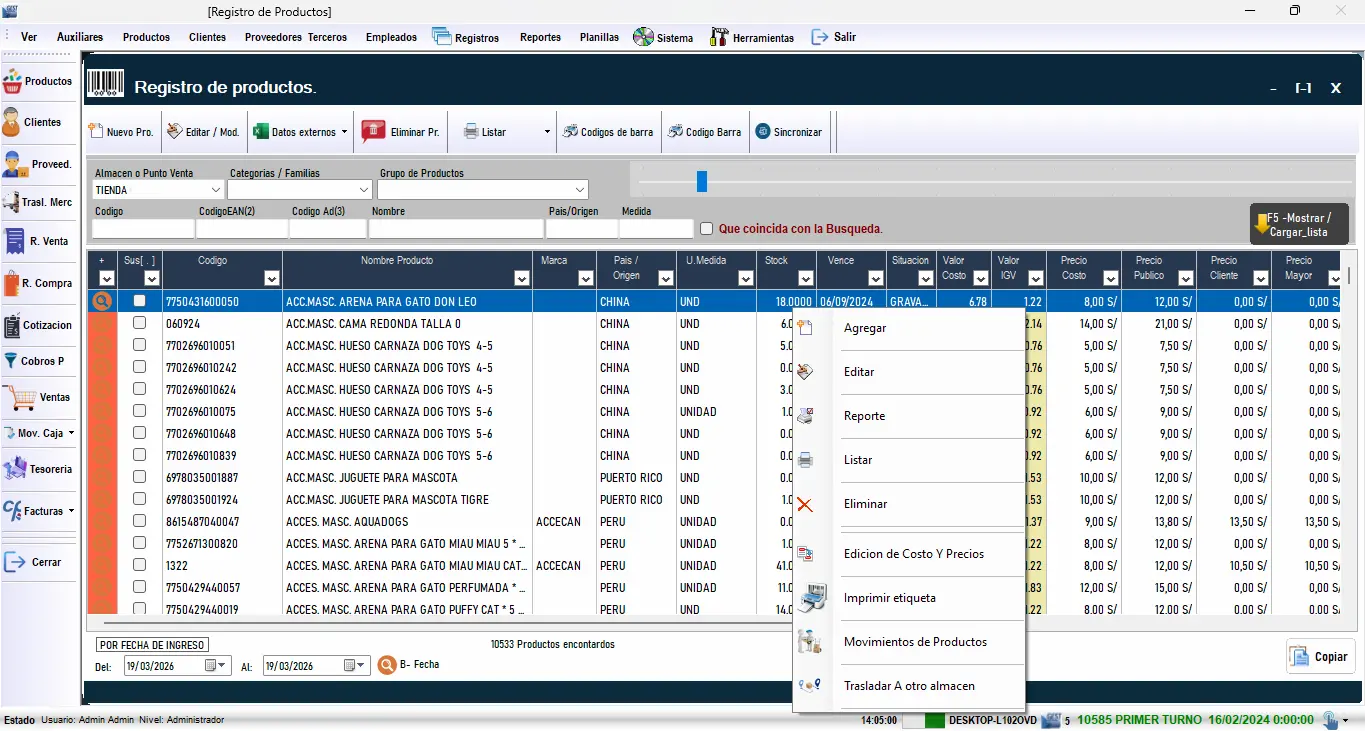This screenshot has width=1365, height=731.
Task: Enable 'Que coincida con la Busqueda'
Action: click(x=707, y=228)
